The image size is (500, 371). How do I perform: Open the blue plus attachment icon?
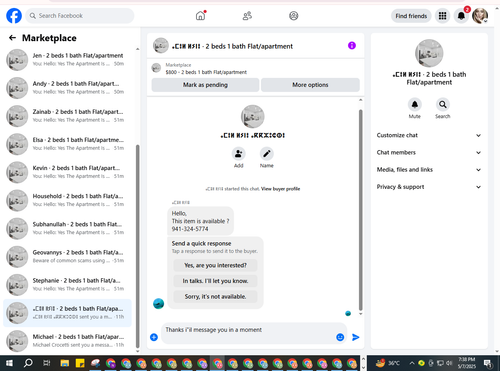(154, 337)
